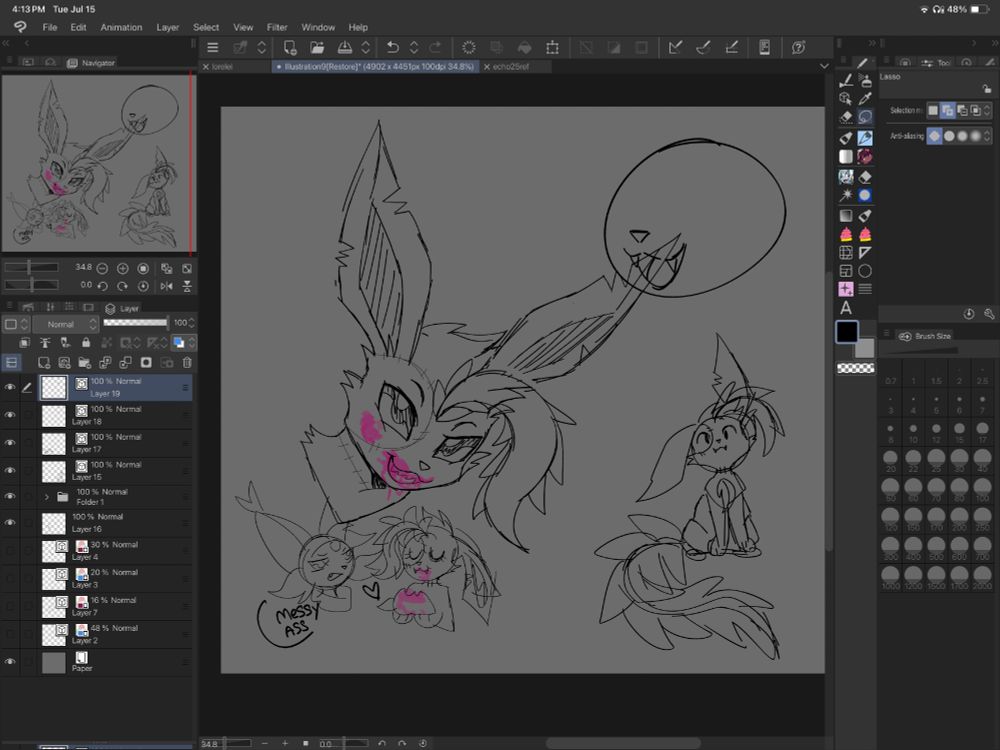Image resolution: width=1000 pixels, height=750 pixels.
Task: Click the Create Layer Mask icon
Action: (x=146, y=363)
